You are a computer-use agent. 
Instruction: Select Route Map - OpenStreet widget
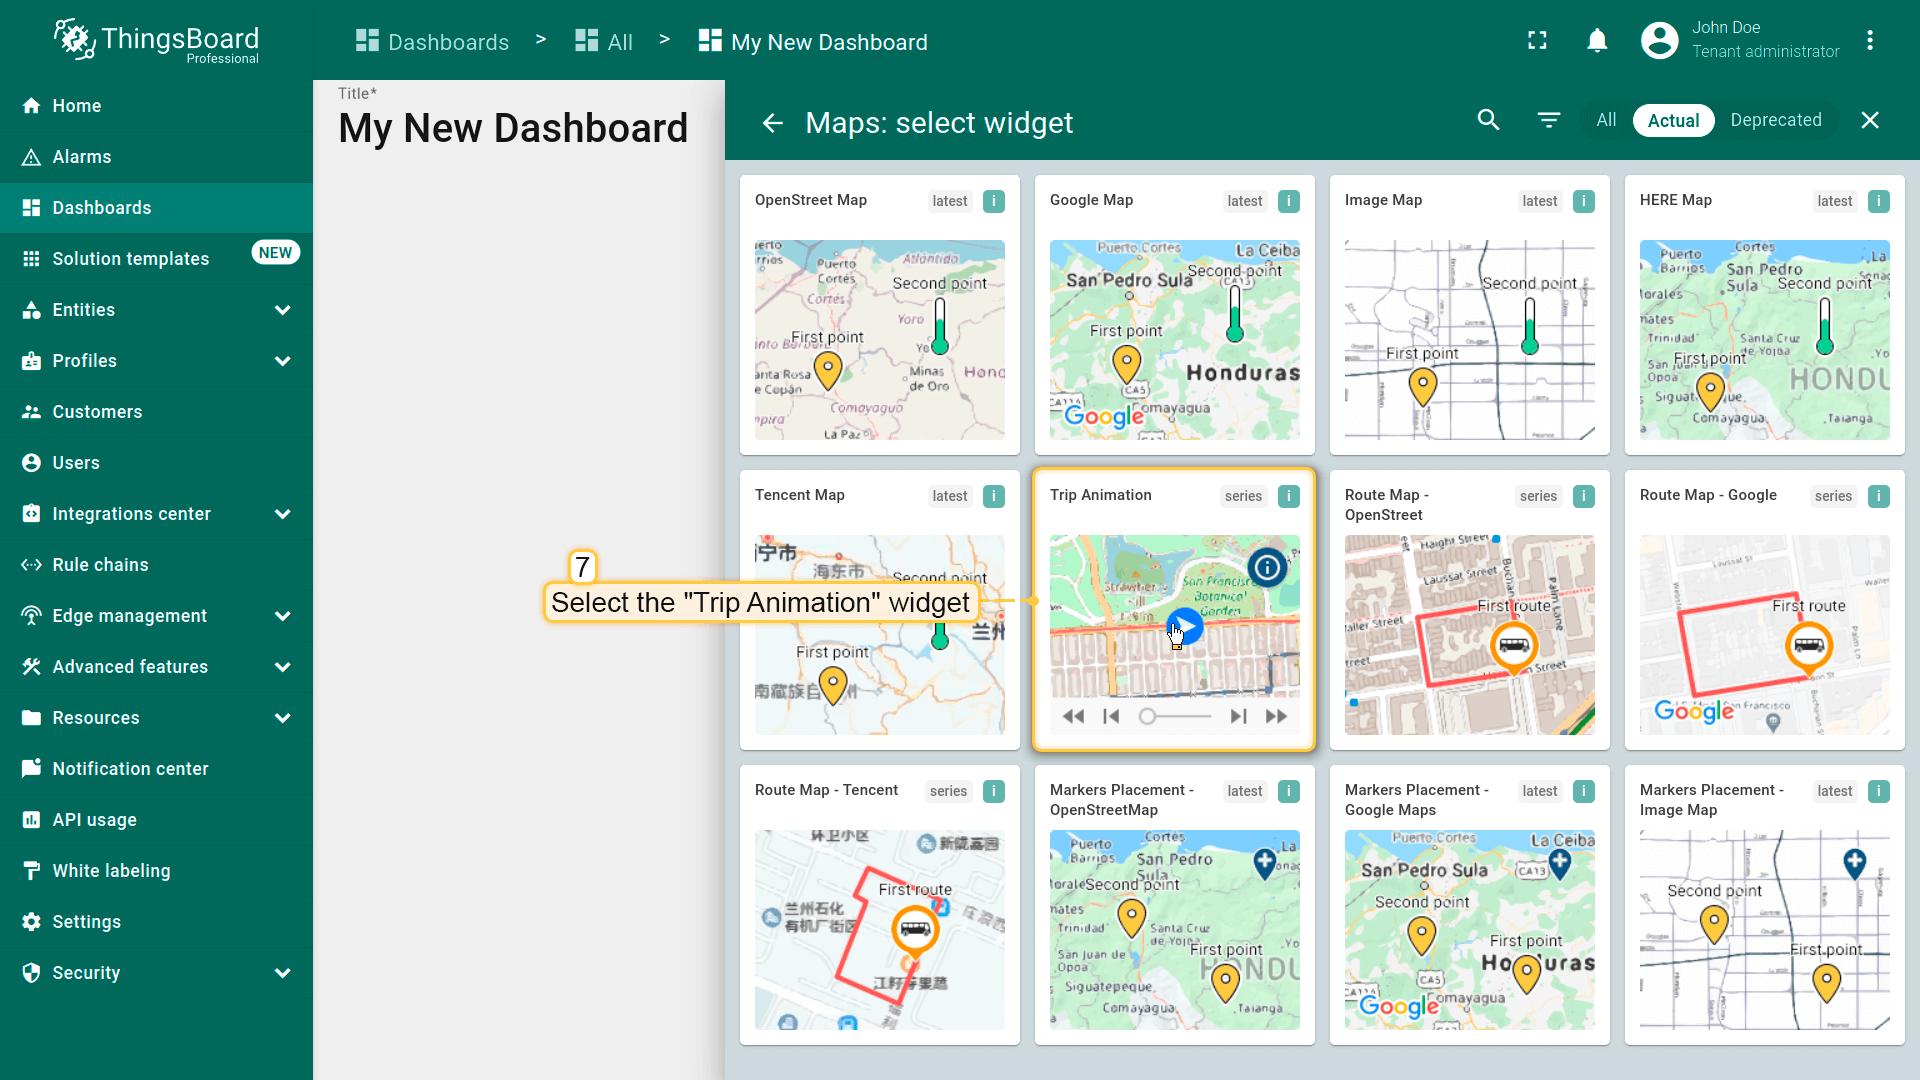click(1470, 610)
